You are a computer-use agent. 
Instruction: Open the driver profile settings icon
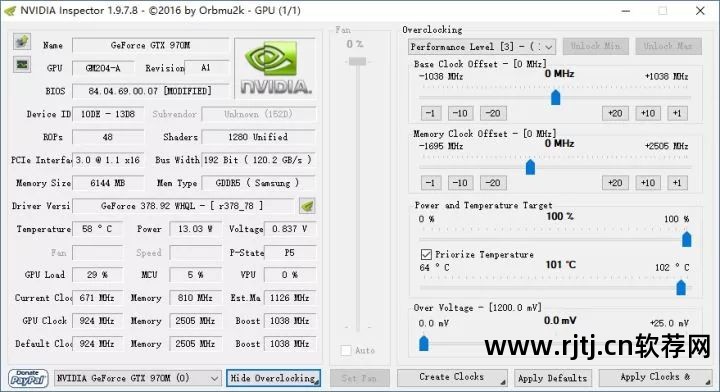(307, 206)
